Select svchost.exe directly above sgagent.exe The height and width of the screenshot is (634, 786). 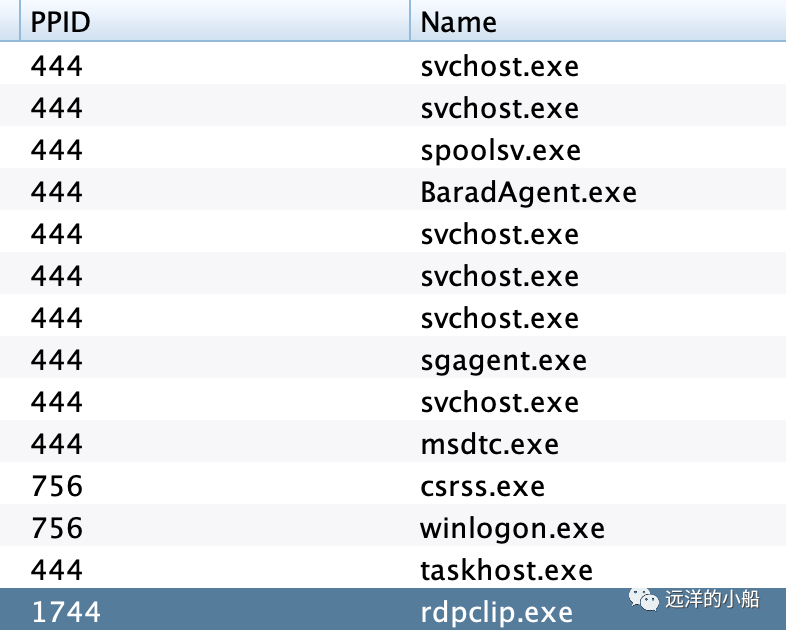click(x=499, y=319)
